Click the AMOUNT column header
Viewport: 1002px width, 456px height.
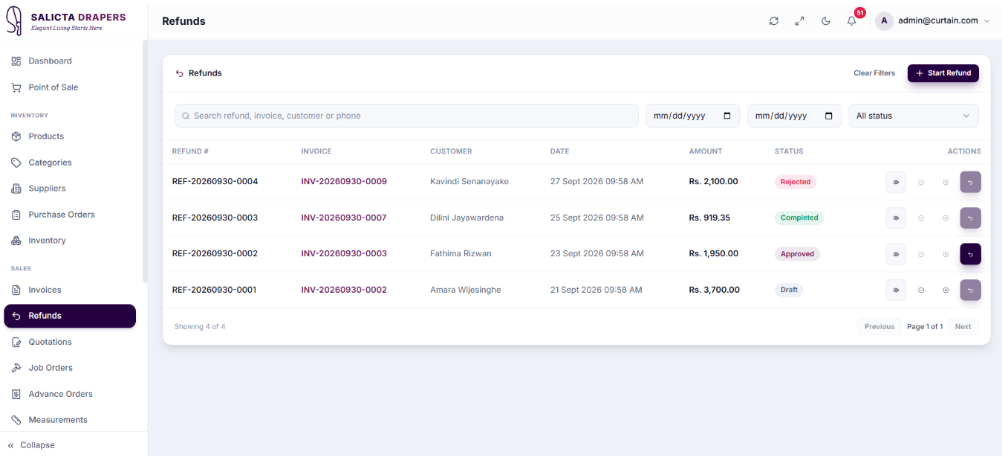click(705, 151)
